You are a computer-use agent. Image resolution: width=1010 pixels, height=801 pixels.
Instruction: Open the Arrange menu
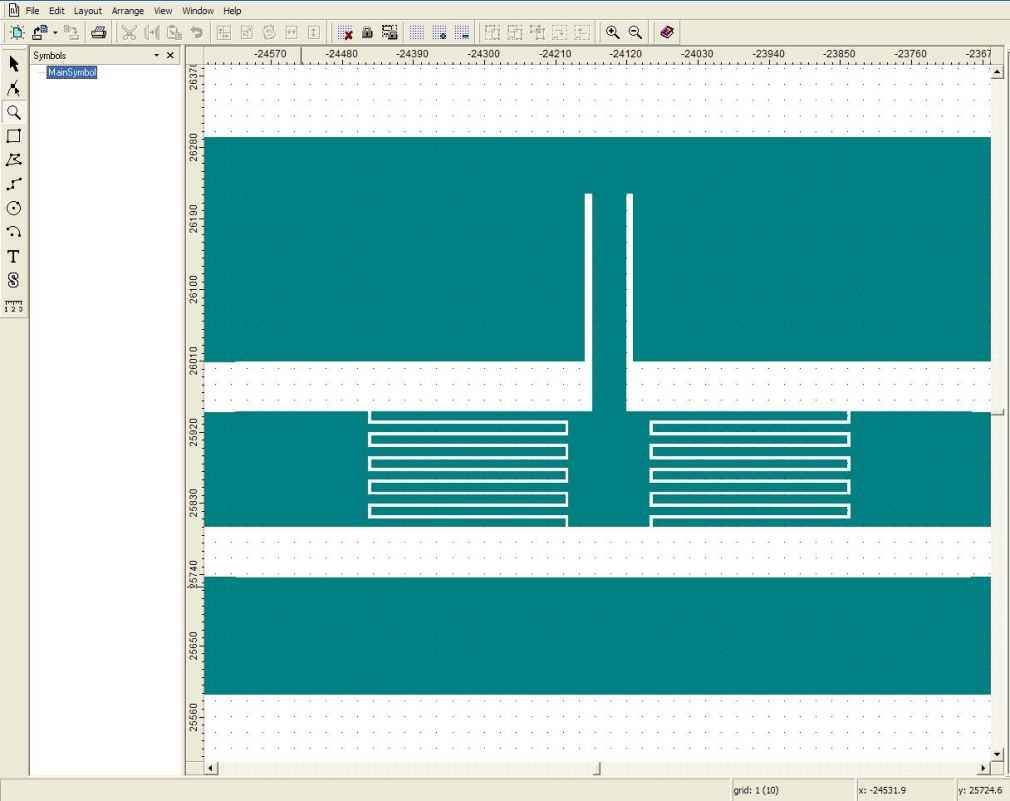(x=128, y=11)
